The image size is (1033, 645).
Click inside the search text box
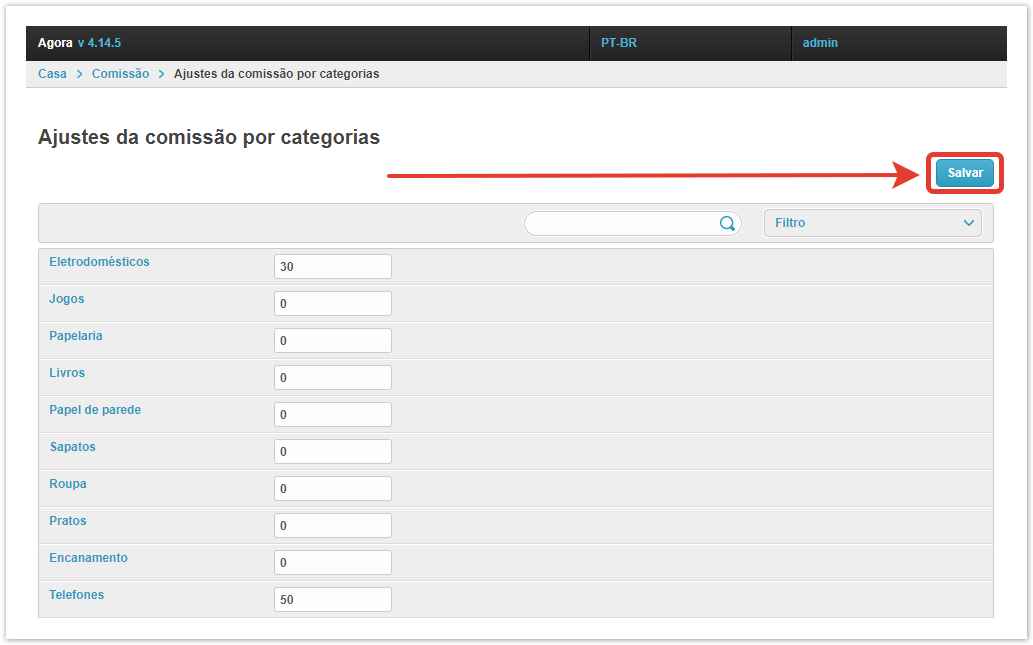click(x=622, y=223)
